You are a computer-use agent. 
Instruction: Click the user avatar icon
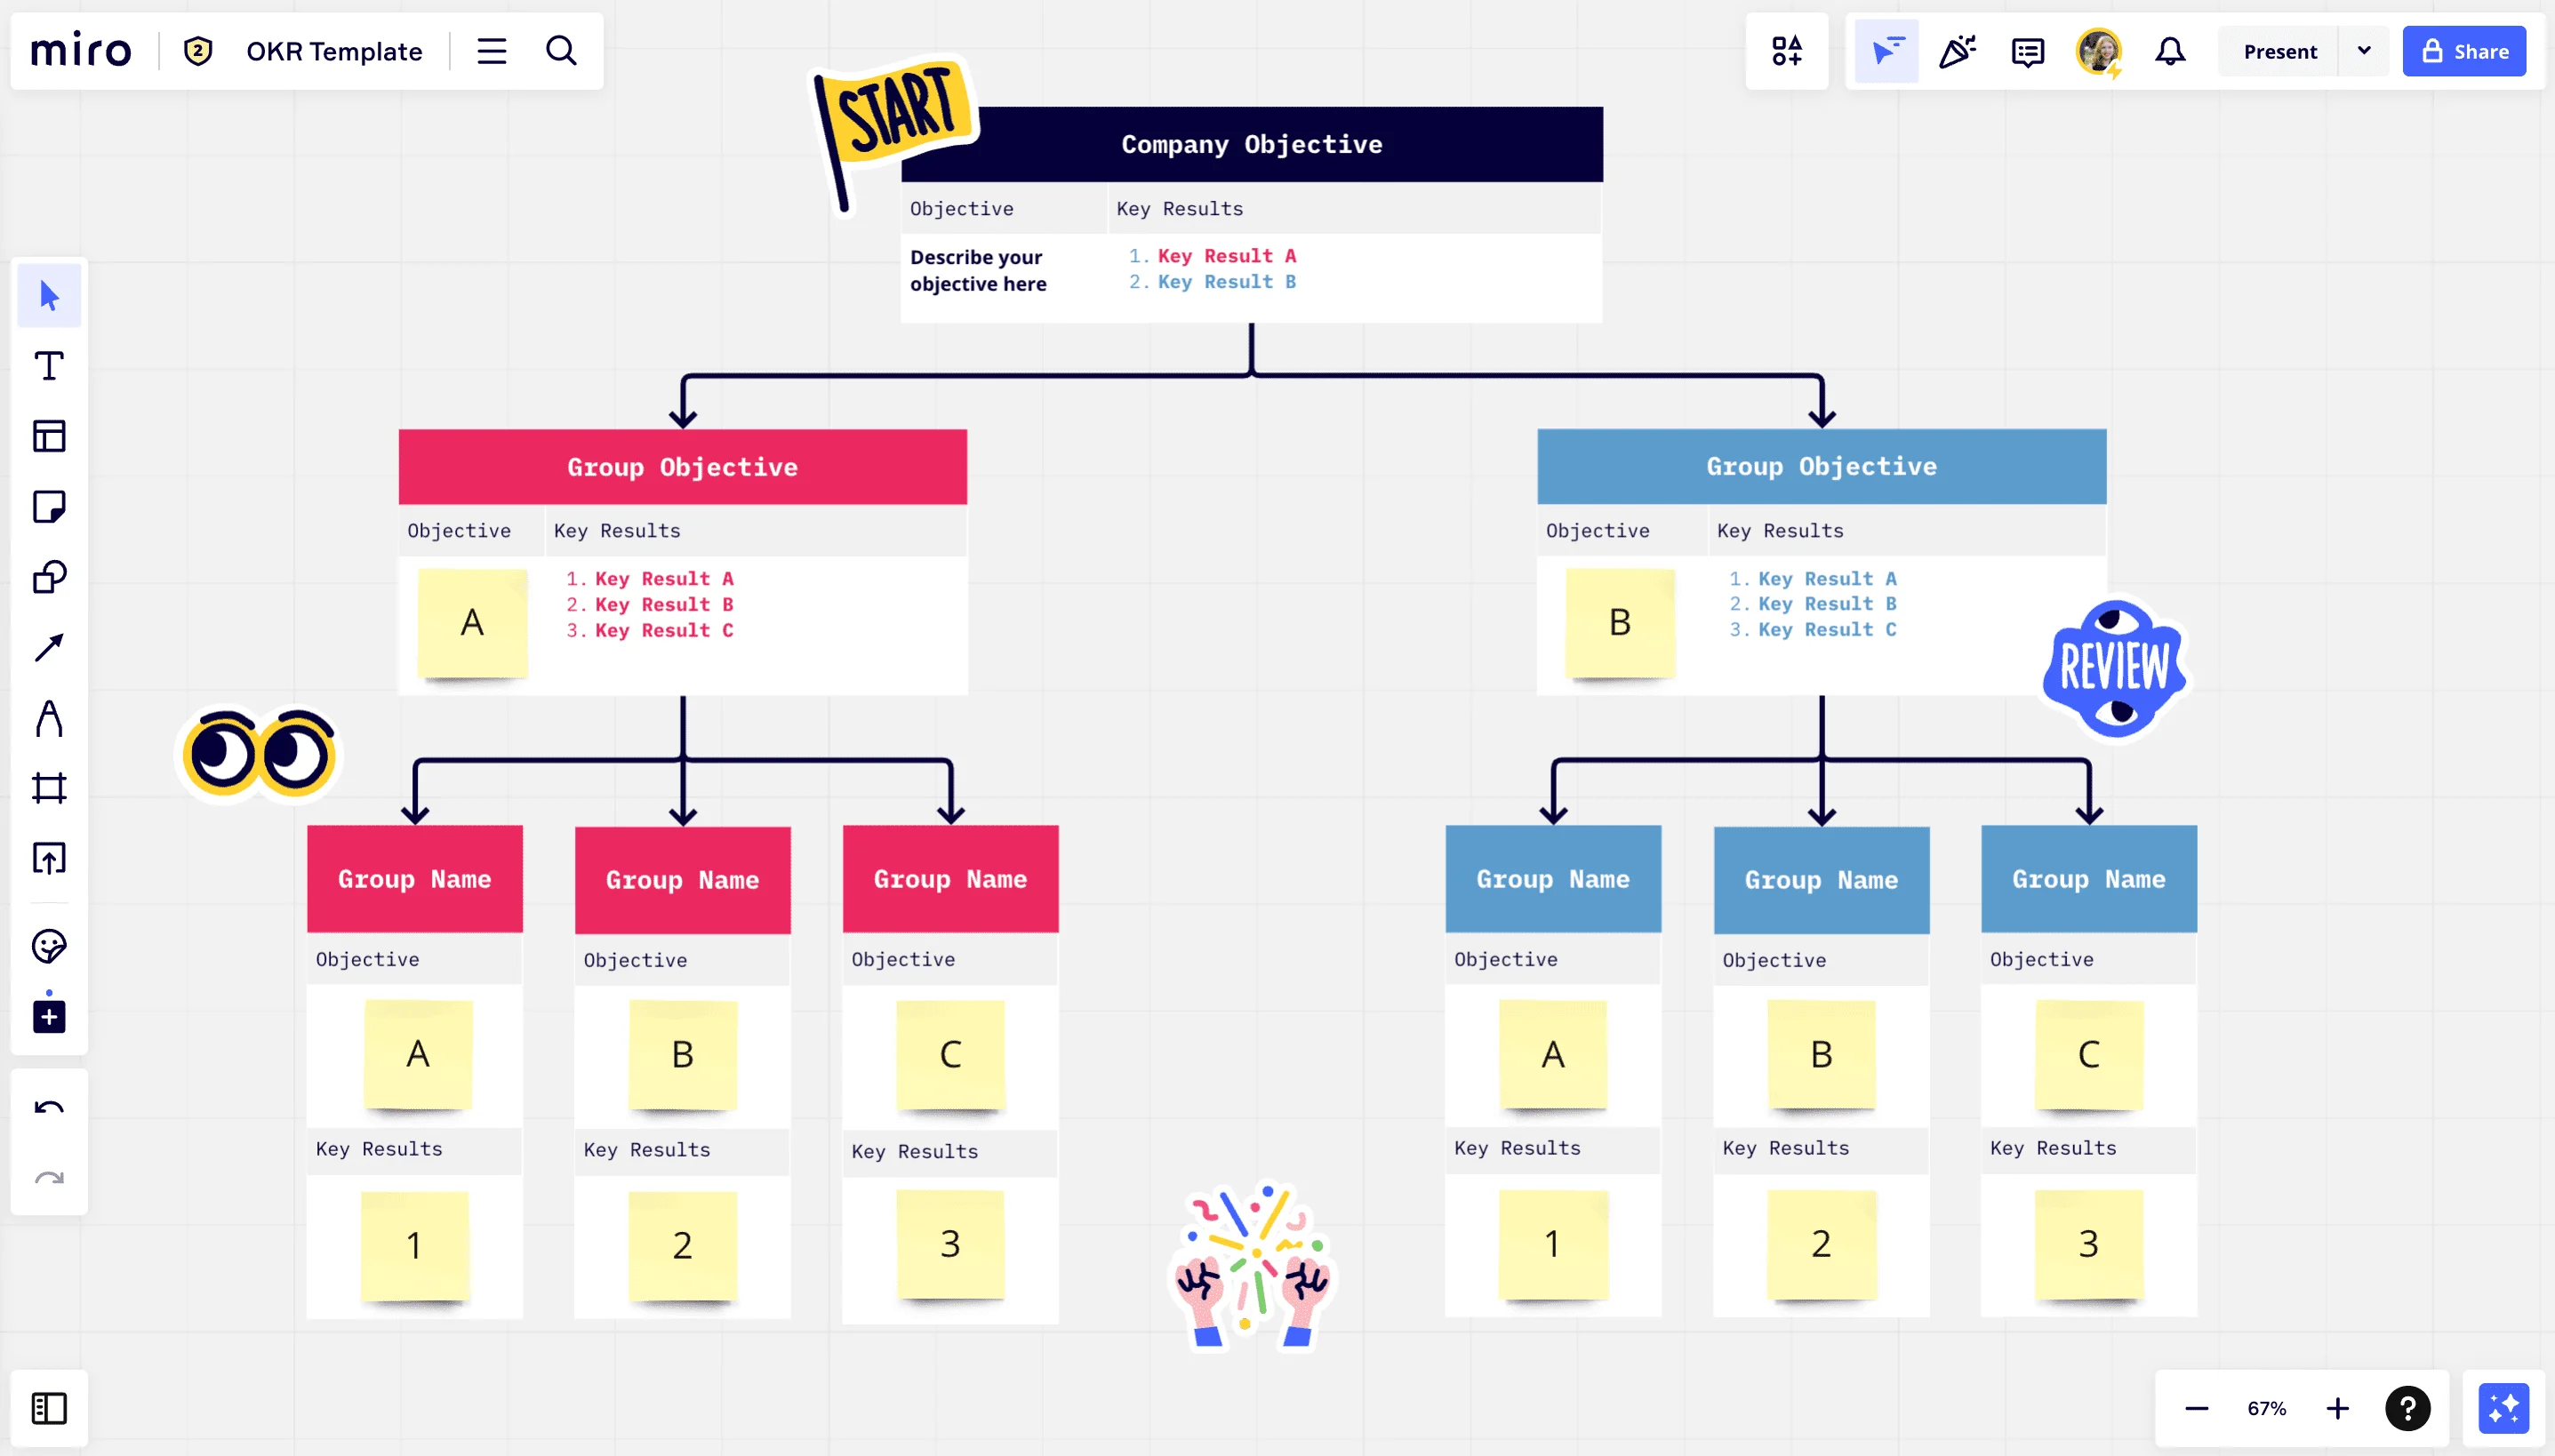coord(2099,51)
